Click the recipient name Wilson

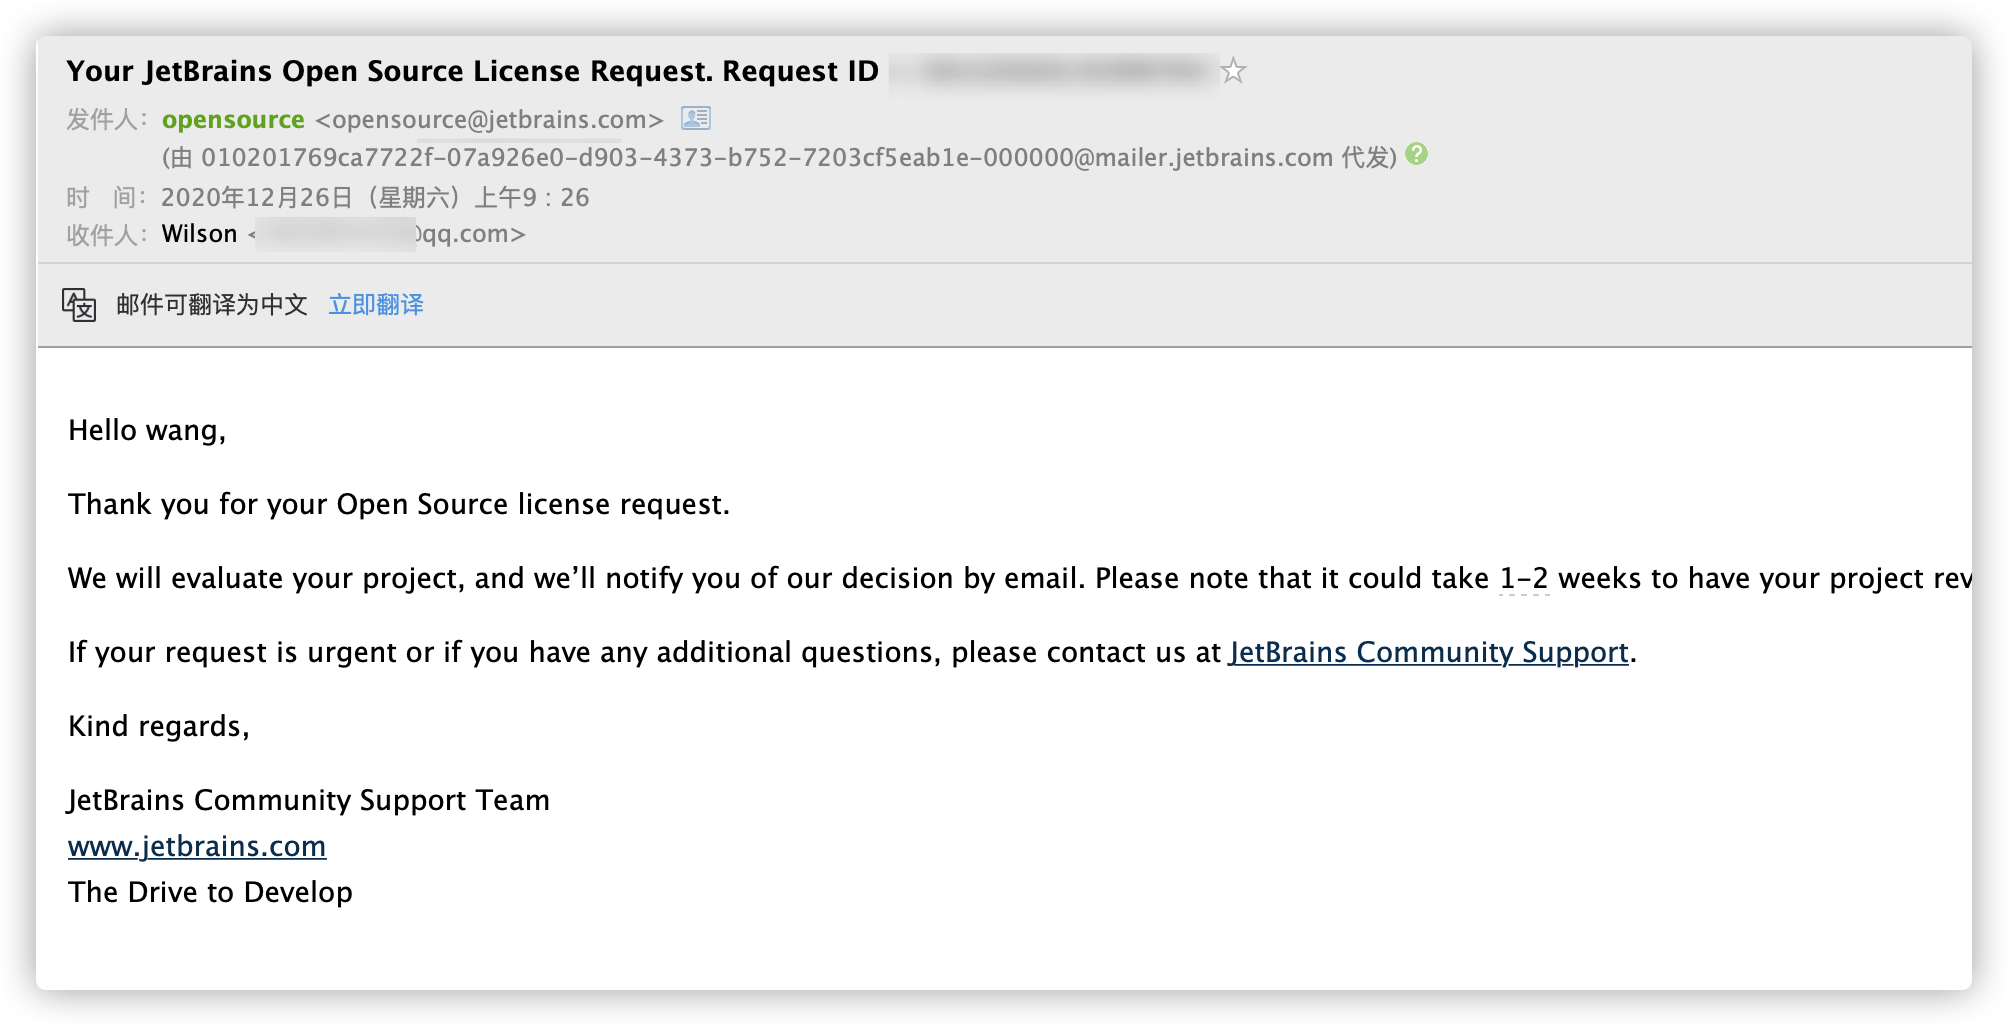tap(200, 234)
